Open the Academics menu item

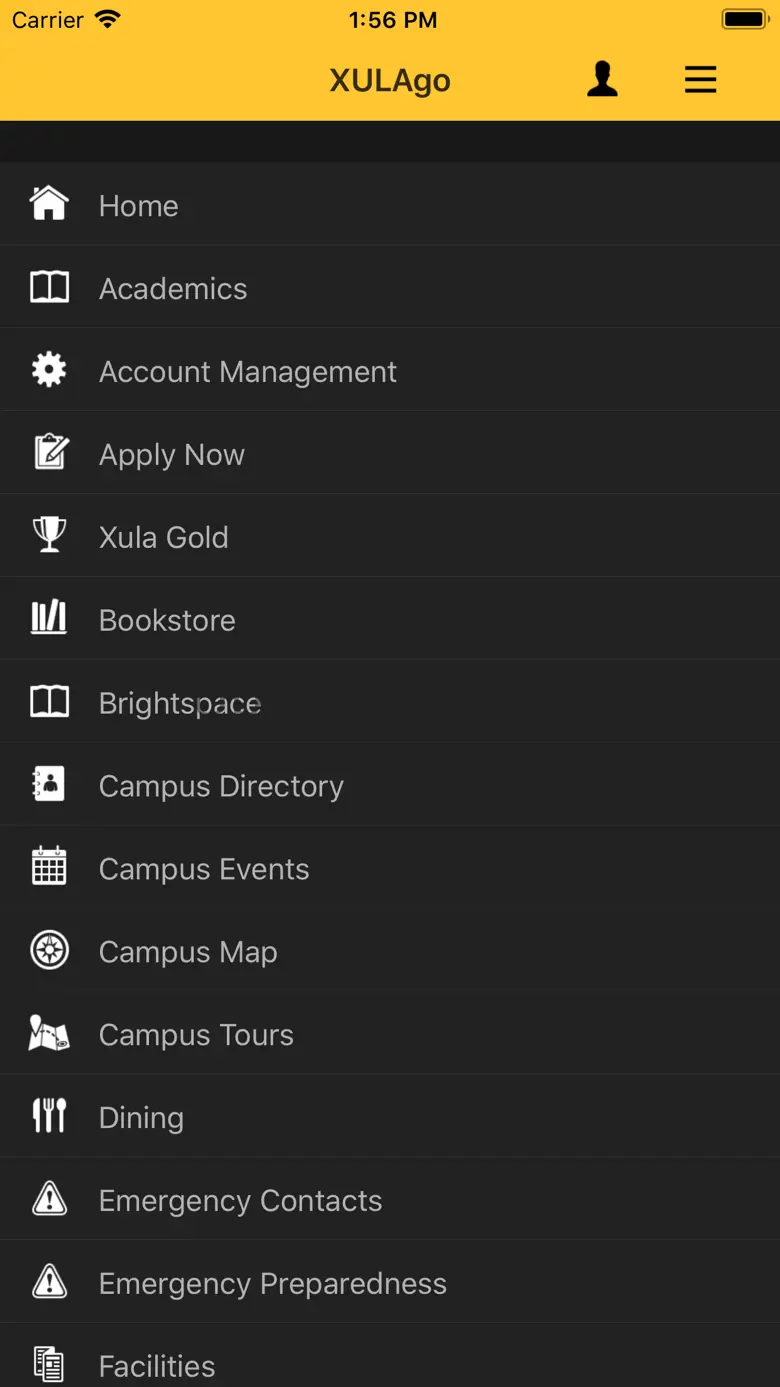pos(173,289)
